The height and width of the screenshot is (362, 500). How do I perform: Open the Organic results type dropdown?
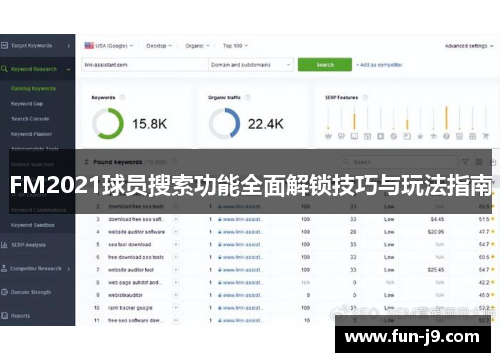[x=197, y=46]
